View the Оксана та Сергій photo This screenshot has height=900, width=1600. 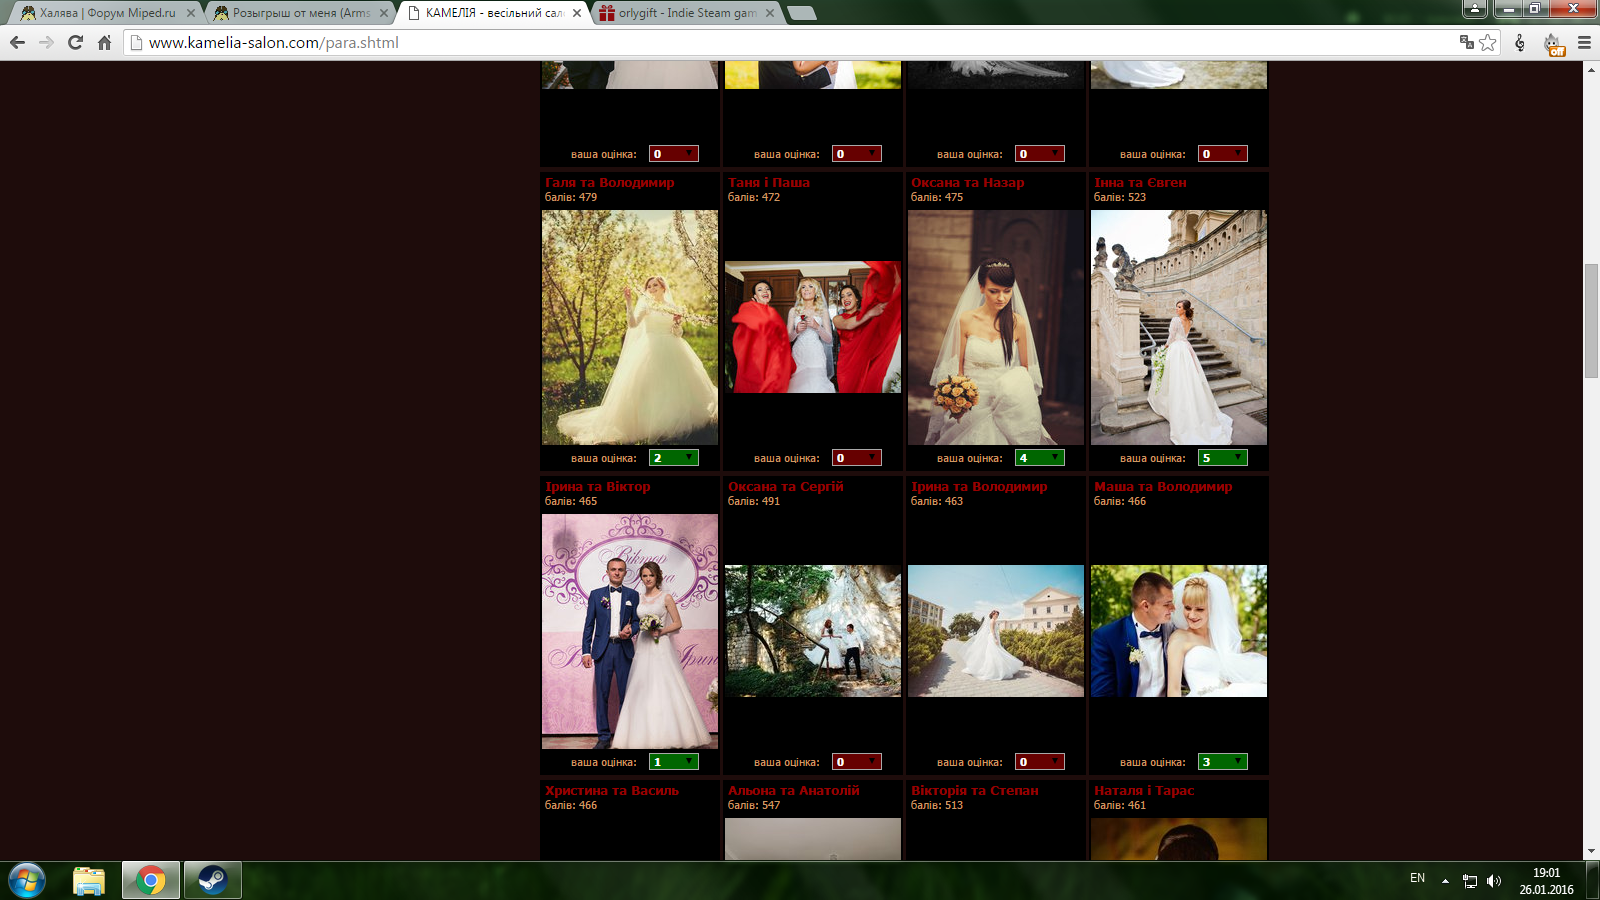pos(813,631)
